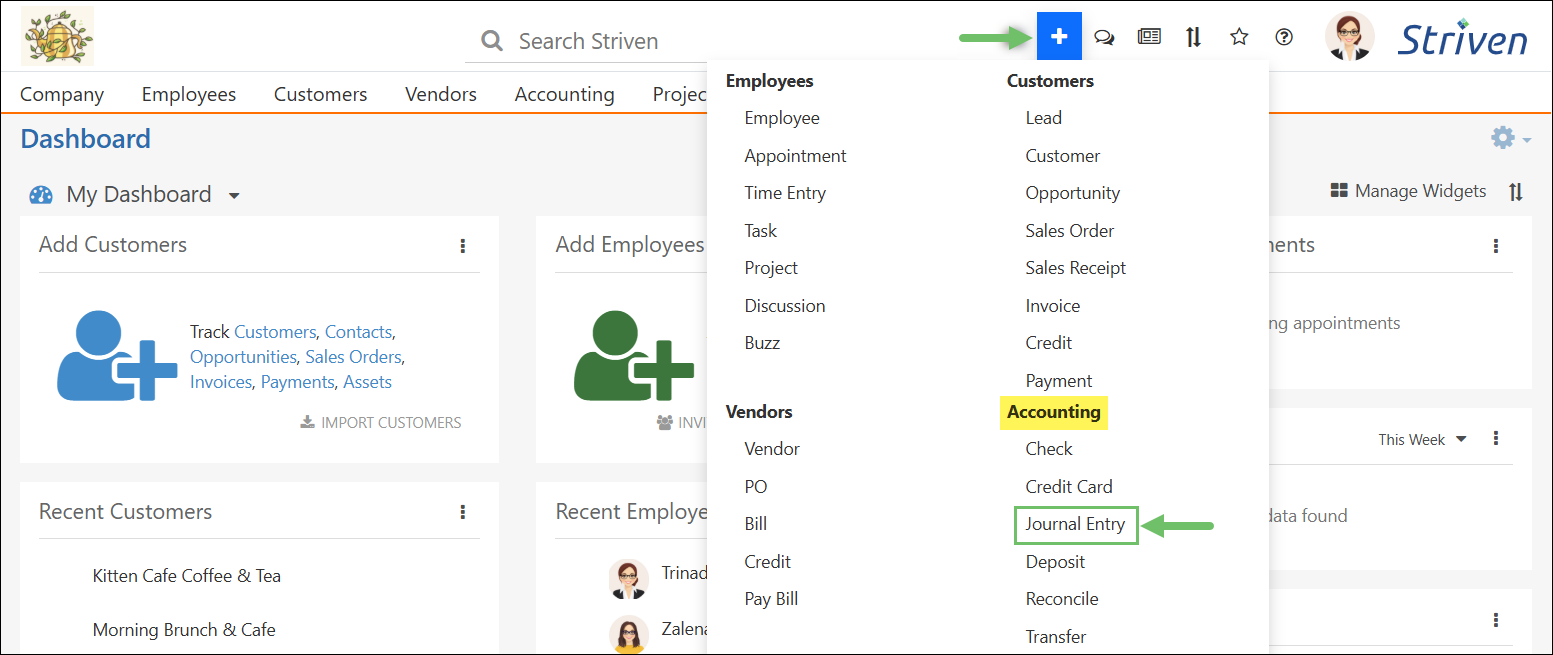Open the Opportunities link in Add Customers

click(x=243, y=357)
